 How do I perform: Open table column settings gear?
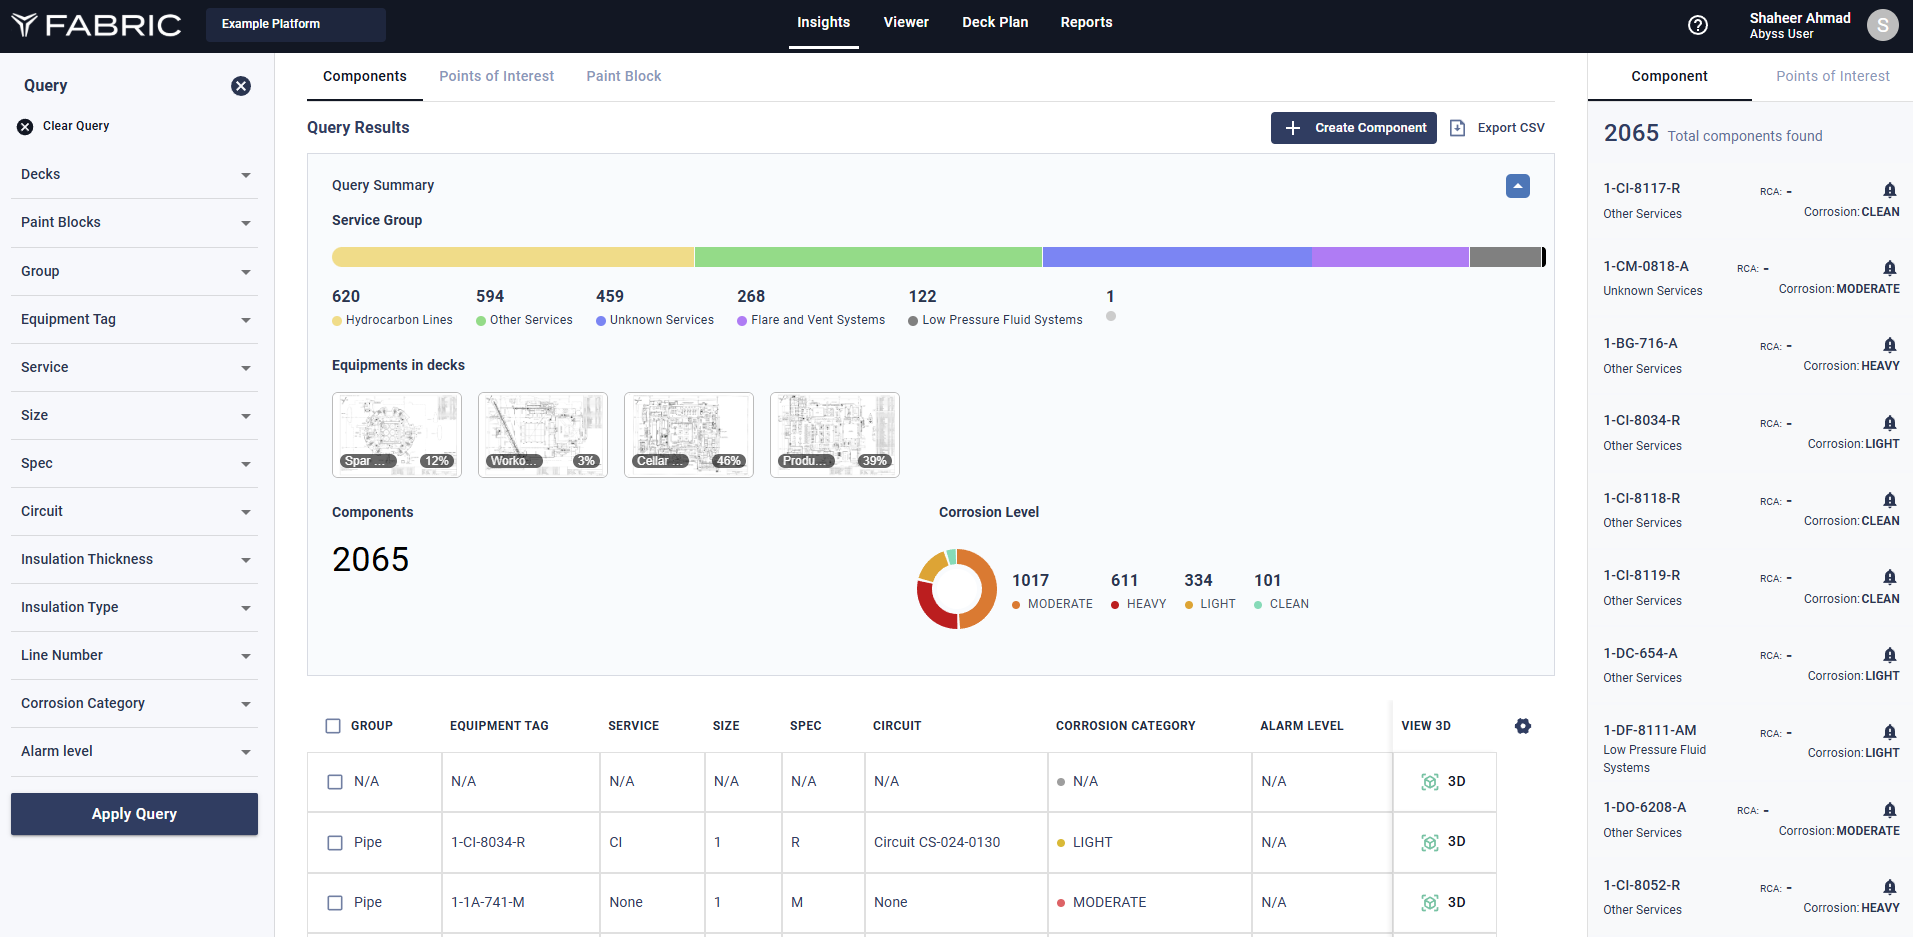point(1522,726)
